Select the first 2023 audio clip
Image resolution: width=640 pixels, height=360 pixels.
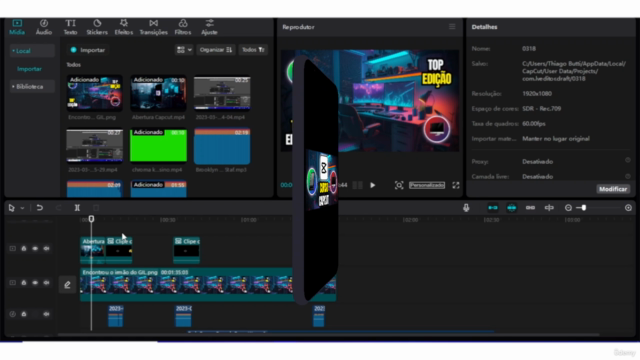[116, 316]
